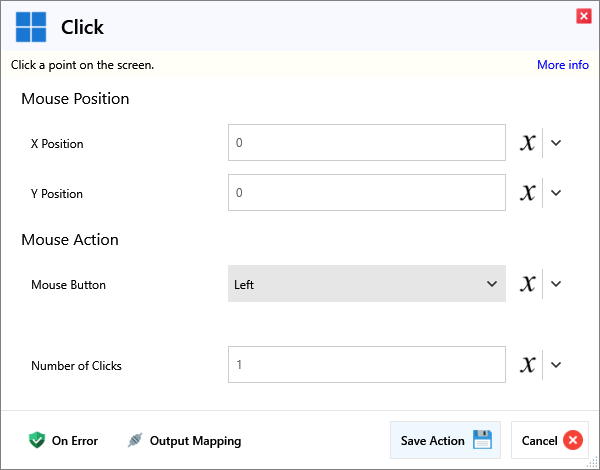Click the variable icon beside Y Position
This screenshot has height=470, width=600.
528,193
